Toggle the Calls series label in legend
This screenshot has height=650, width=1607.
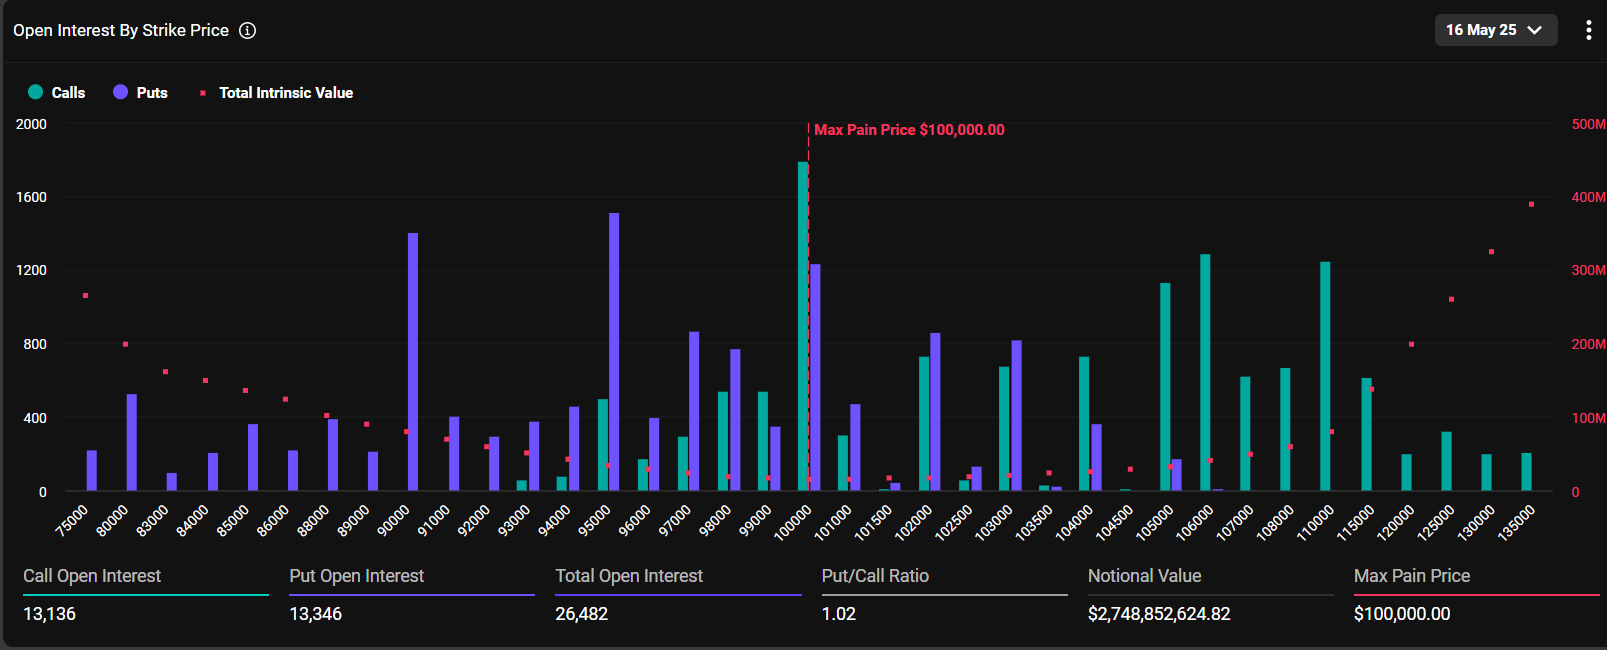68,92
